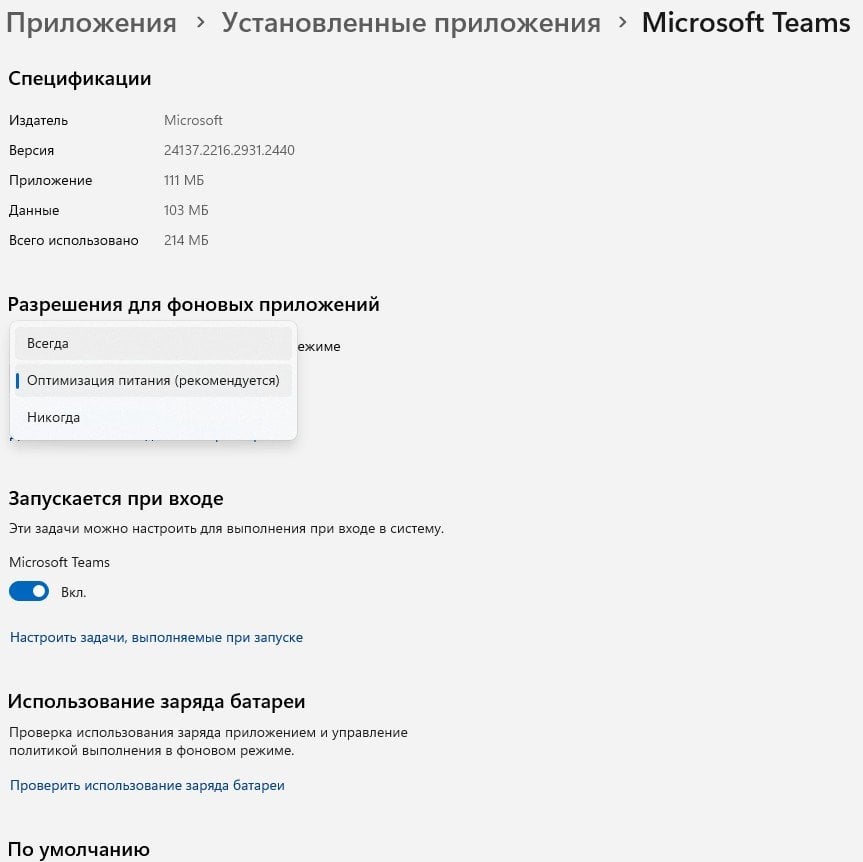The height and width of the screenshot is (862, 863).
Task: Click the Microsoft Teams label above the startup toggle
Action: pyautogui.click(x=59, y=563)
